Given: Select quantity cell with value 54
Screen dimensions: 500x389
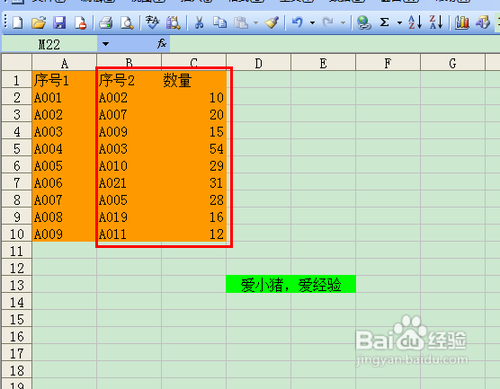Looking at the screenshot, I should tap(194, 148).
